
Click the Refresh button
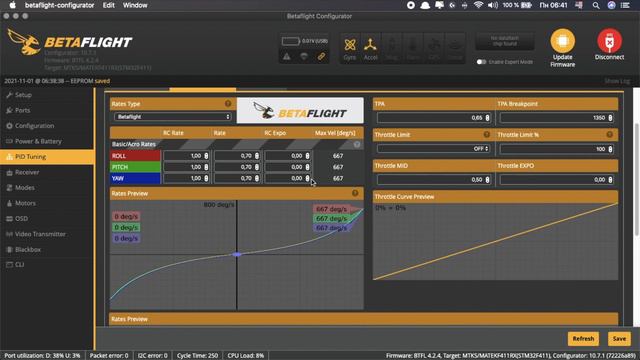click(583, 339)
